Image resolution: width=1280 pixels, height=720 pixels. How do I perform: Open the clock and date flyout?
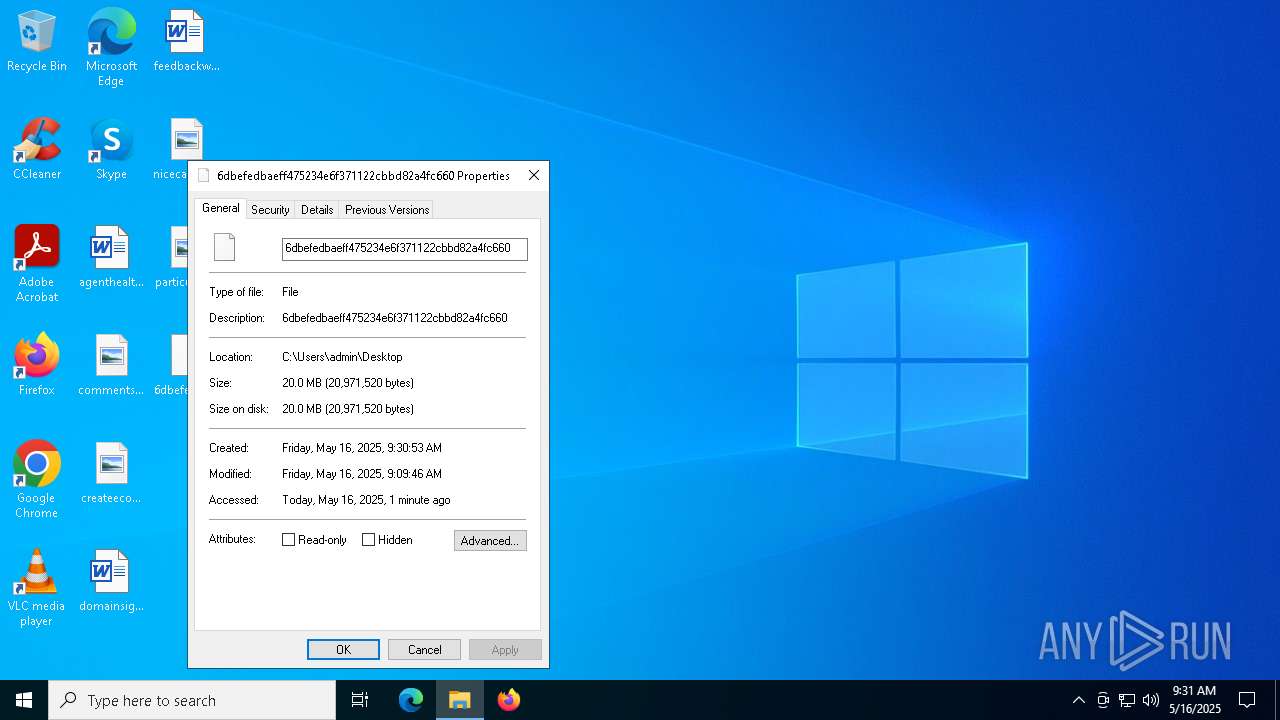(1195, 700)
